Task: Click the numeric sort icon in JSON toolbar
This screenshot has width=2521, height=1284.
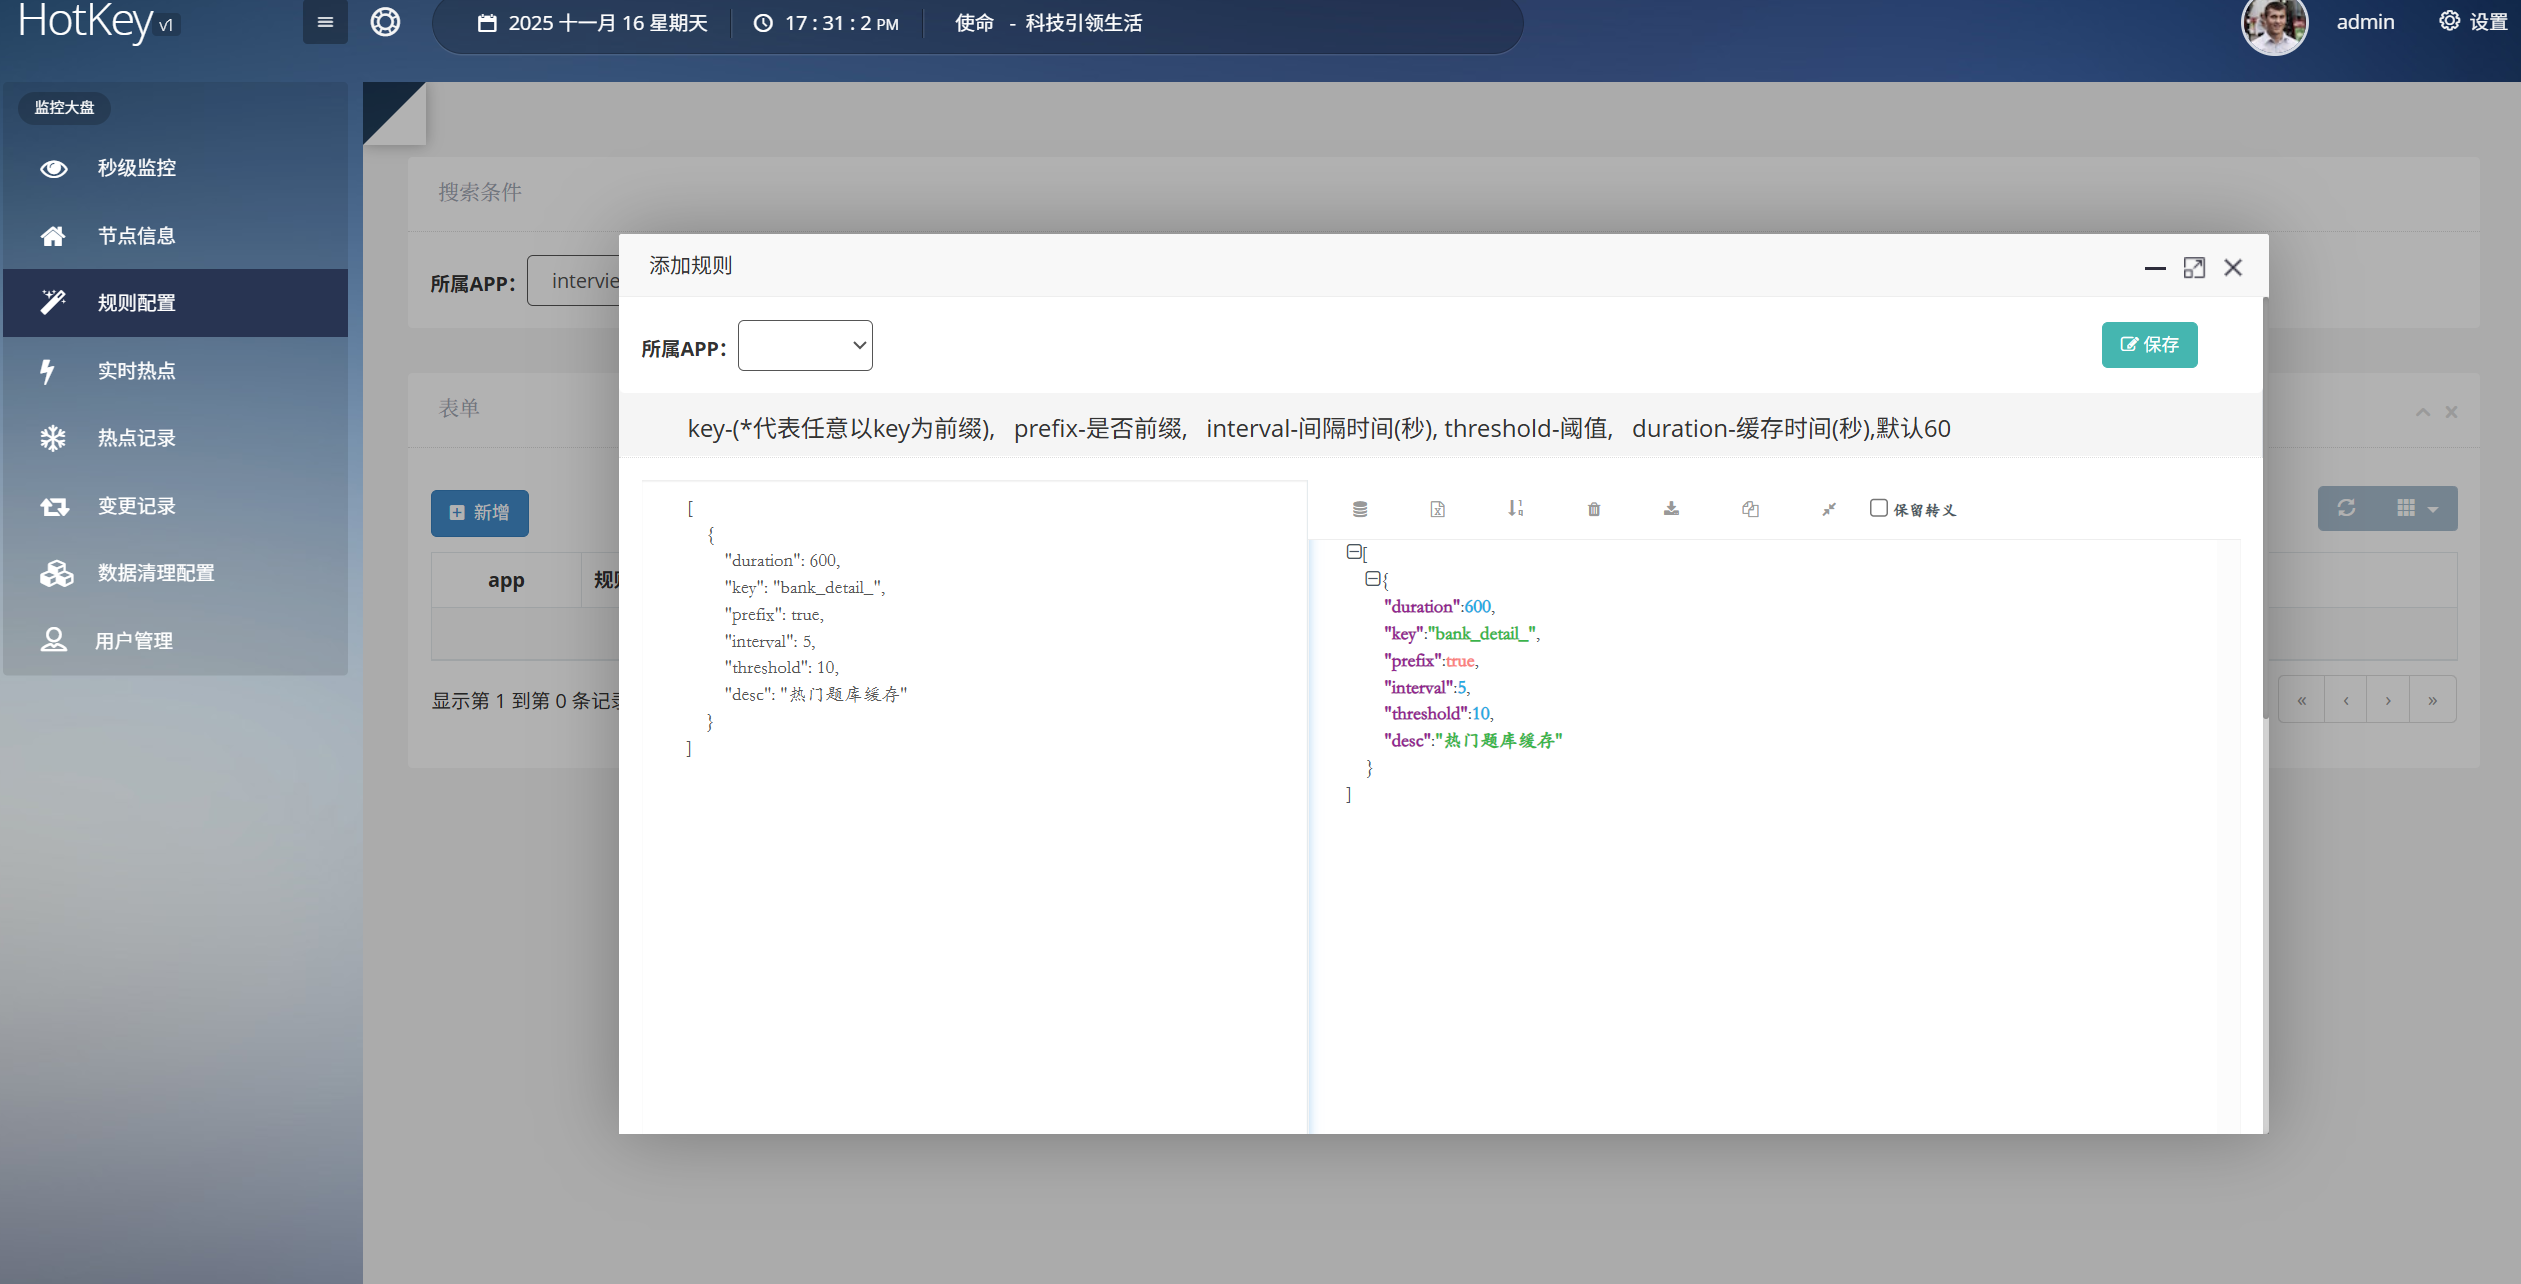Action: 1515,508
